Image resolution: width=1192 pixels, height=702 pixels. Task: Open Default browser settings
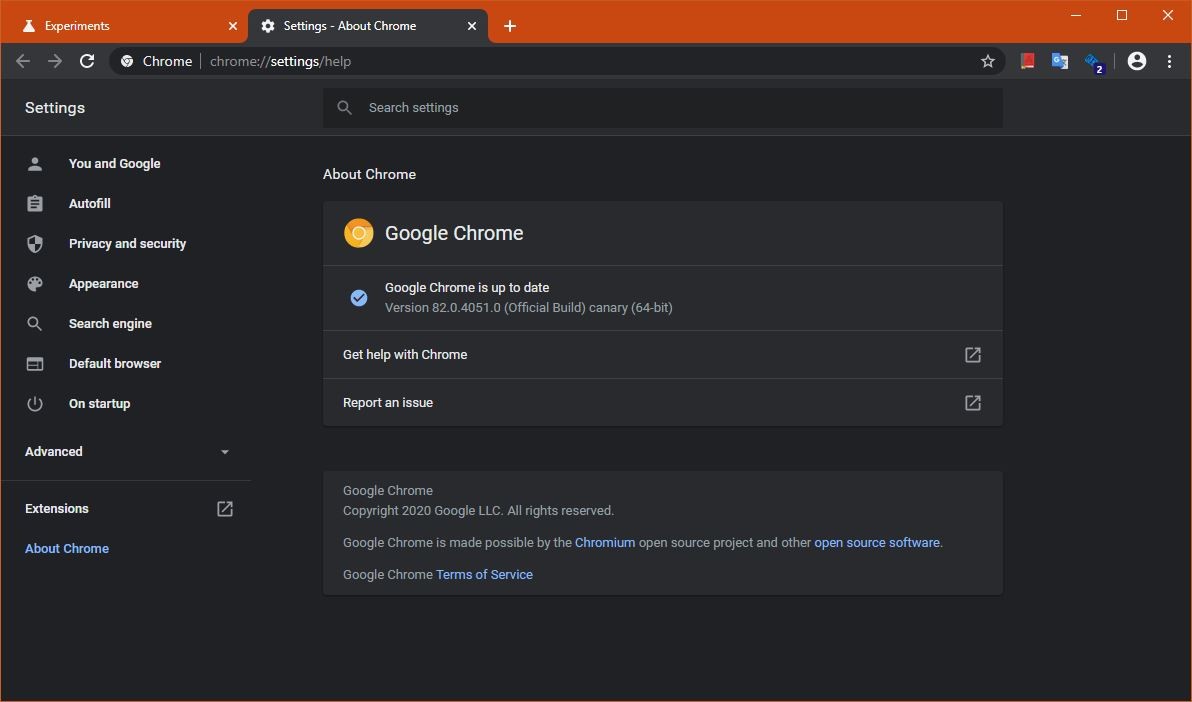115,364
